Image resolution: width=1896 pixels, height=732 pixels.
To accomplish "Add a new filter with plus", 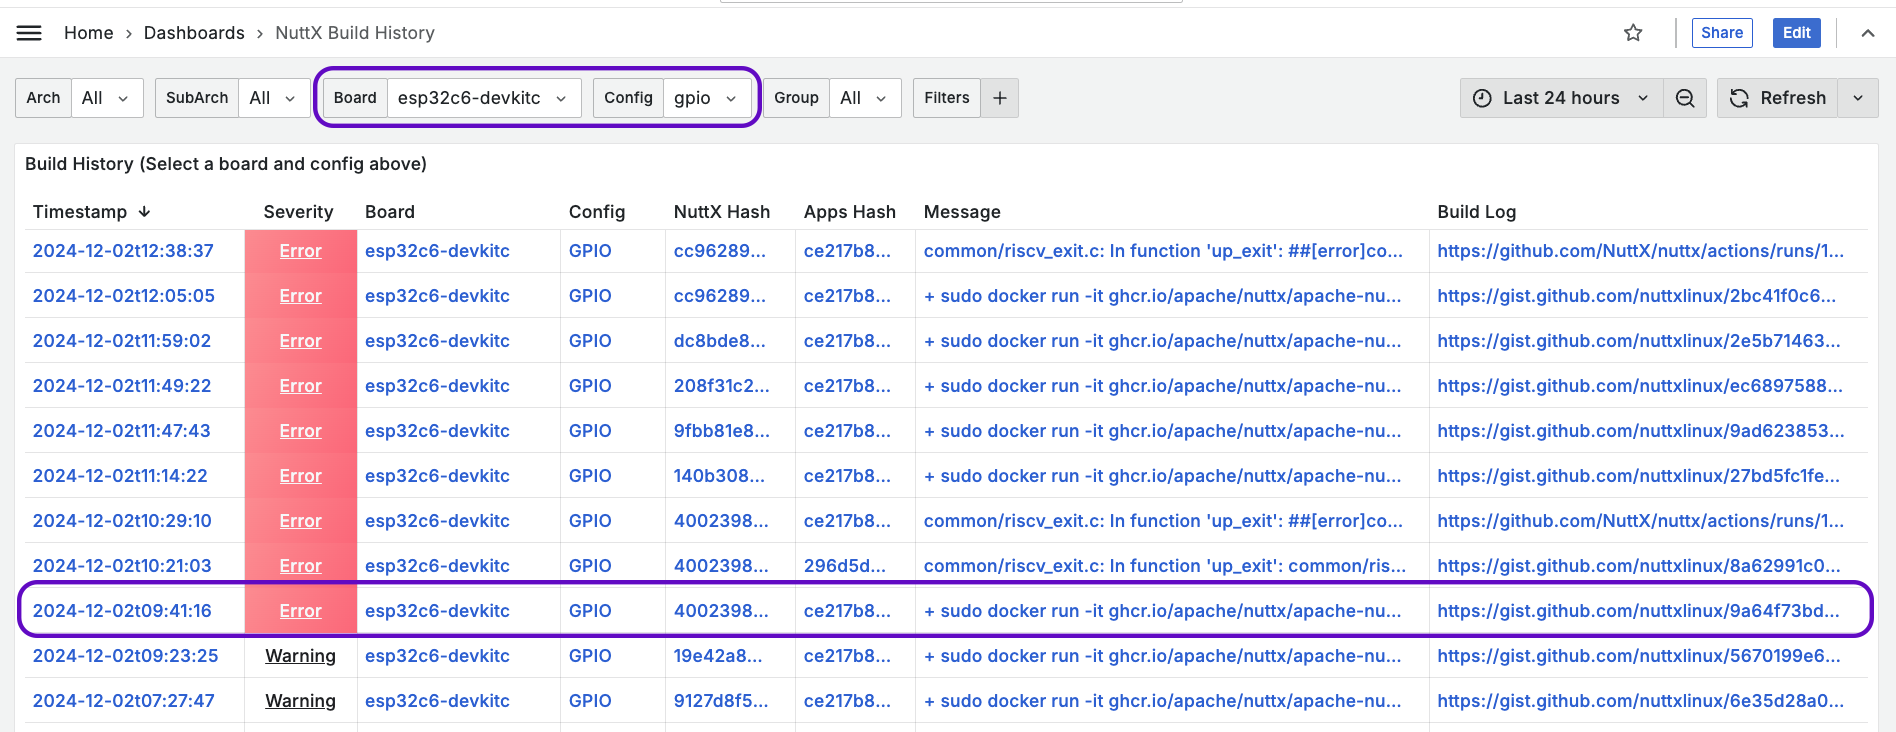I will point(999,98).
